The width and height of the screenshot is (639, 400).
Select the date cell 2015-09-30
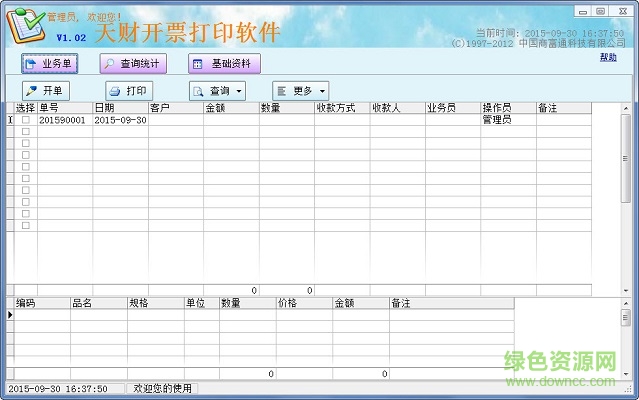click(120, 120)
